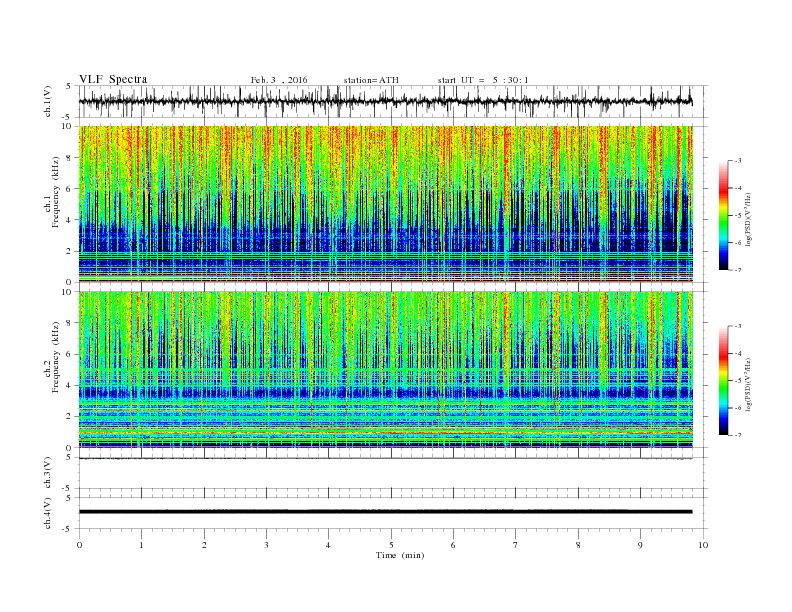The width and height of the screenshot is (792, 612).
Task: Click the "-5" tick of the ch.4(V) axis
Action: pos(67,529)
